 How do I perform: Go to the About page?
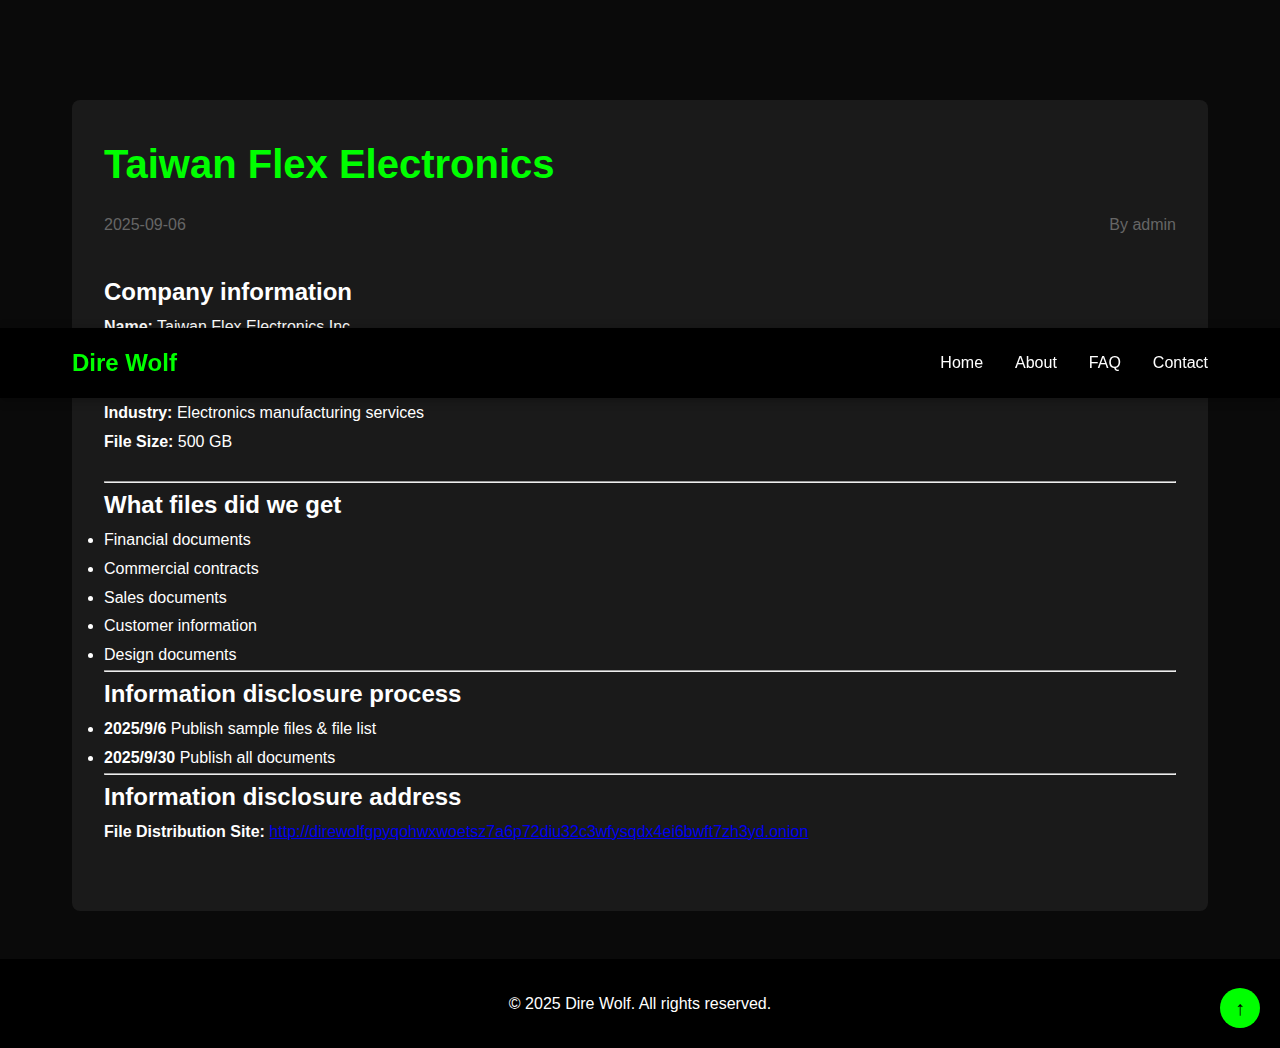pyautogui.click(x=1035, y=363)
